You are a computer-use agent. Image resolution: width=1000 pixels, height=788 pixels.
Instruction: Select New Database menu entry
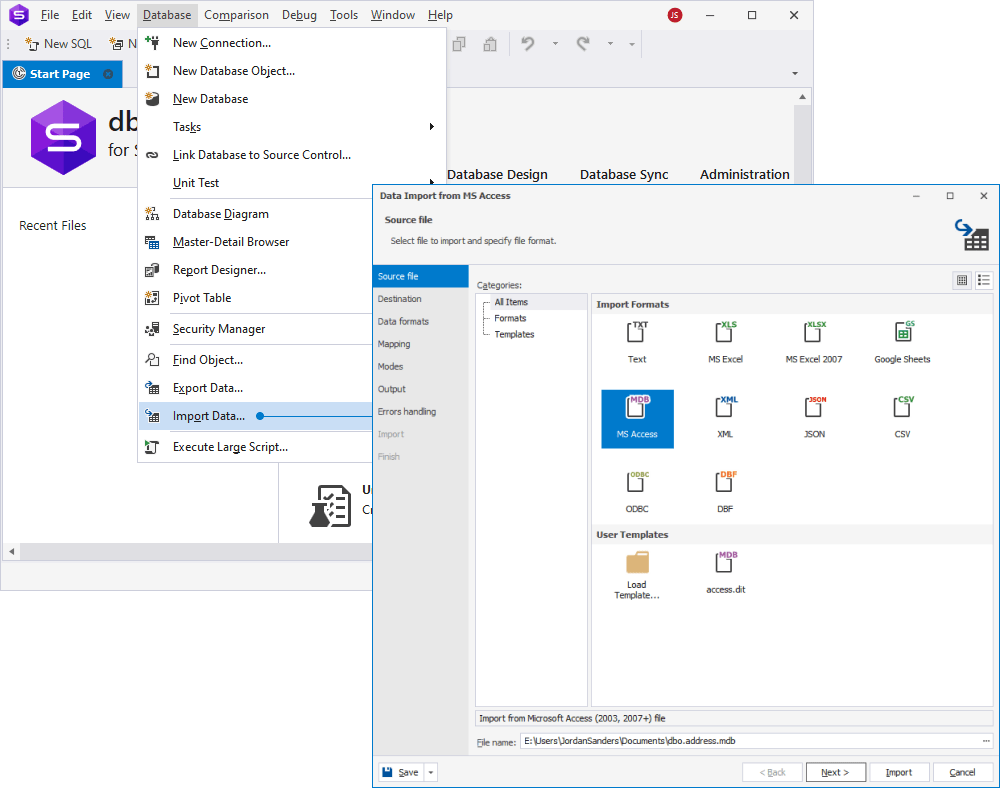[292, 99]
